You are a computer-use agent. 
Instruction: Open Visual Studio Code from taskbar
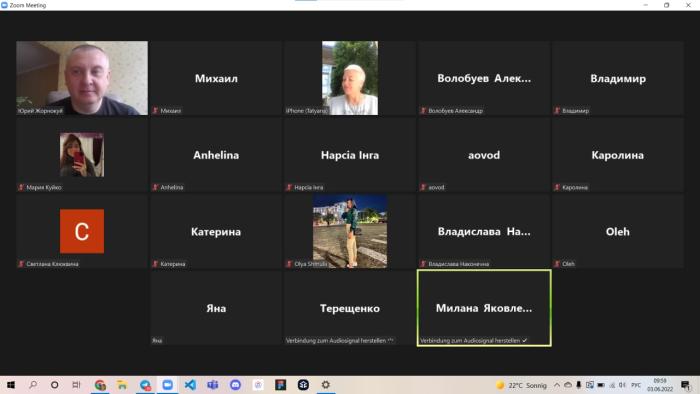click(190, 385)
